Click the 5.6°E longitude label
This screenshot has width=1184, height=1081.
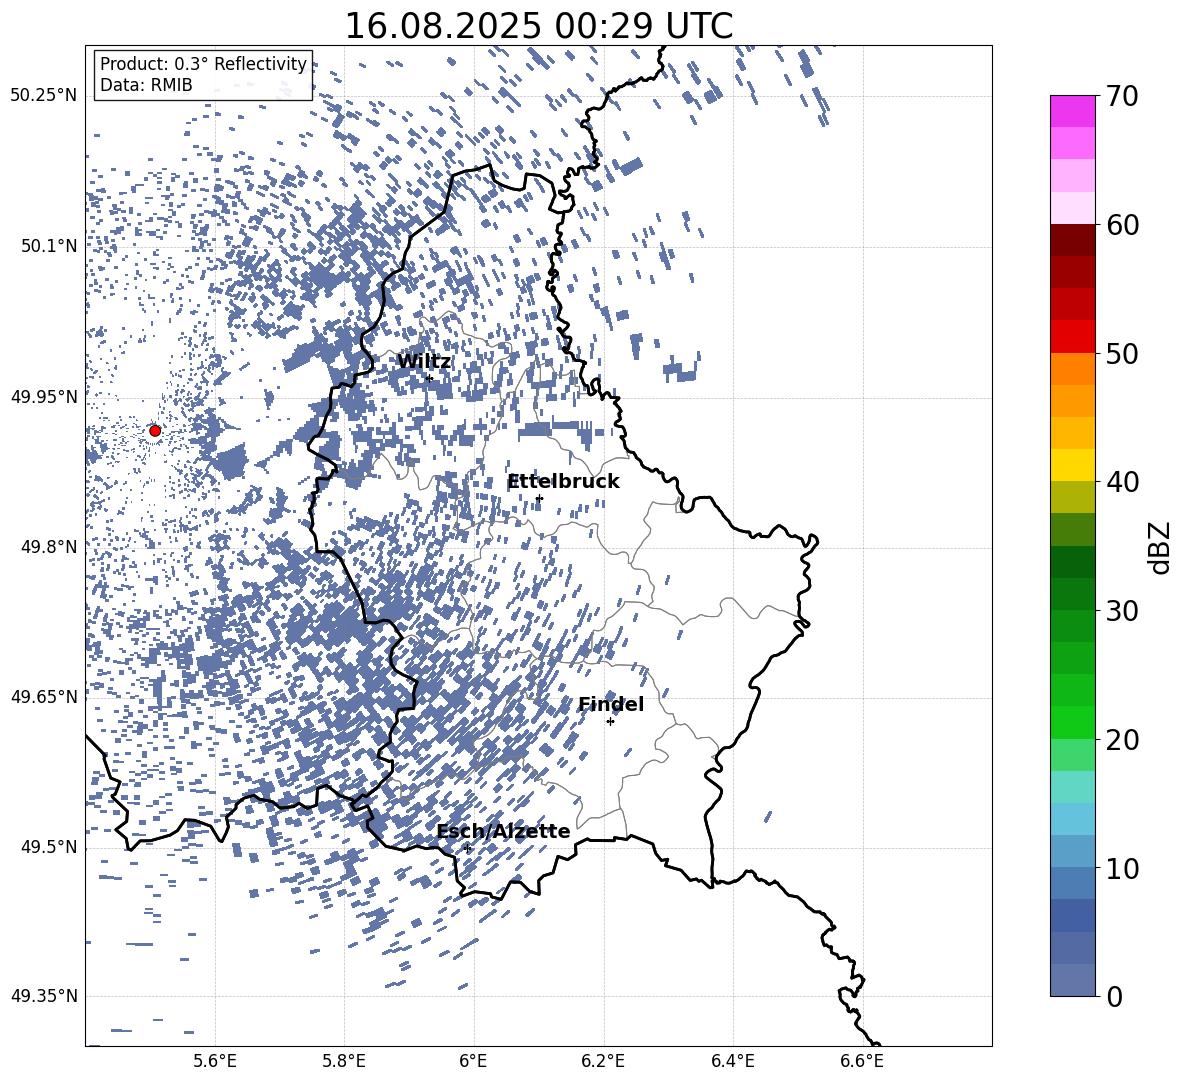click(215, 1061)
